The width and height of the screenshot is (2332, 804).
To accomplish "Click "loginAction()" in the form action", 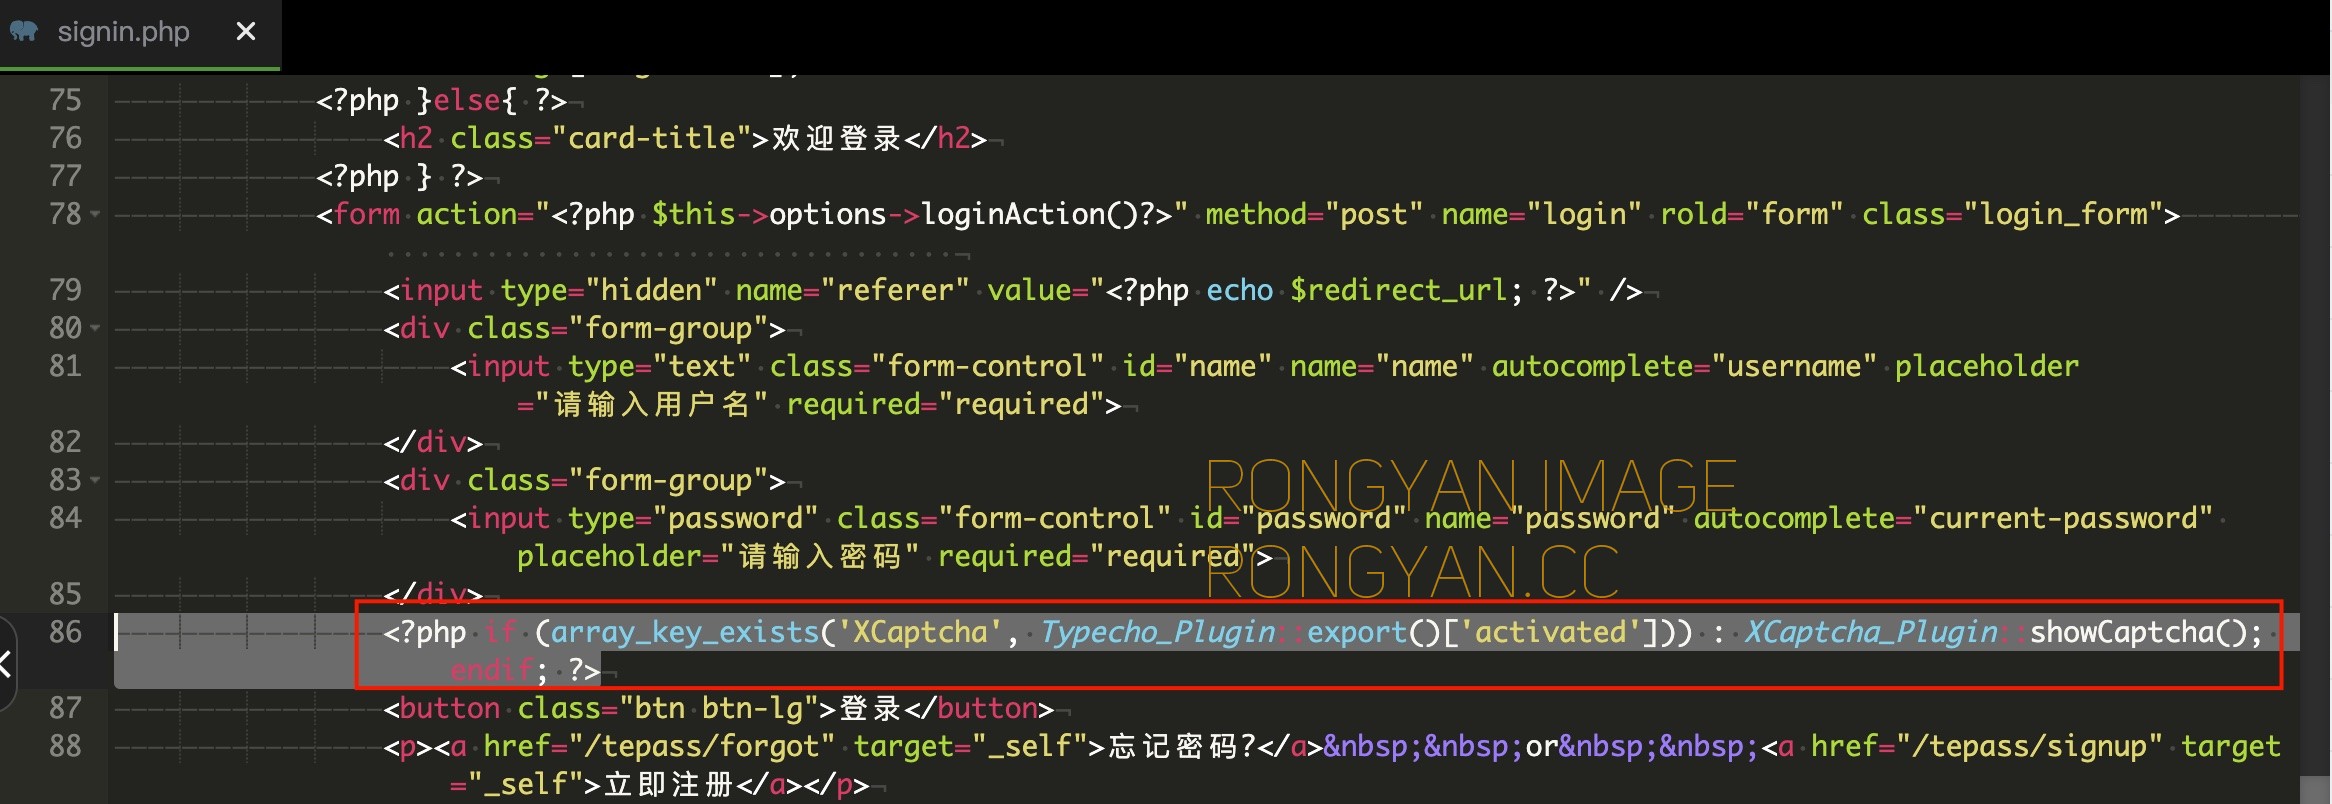I will pos(1030,214).
